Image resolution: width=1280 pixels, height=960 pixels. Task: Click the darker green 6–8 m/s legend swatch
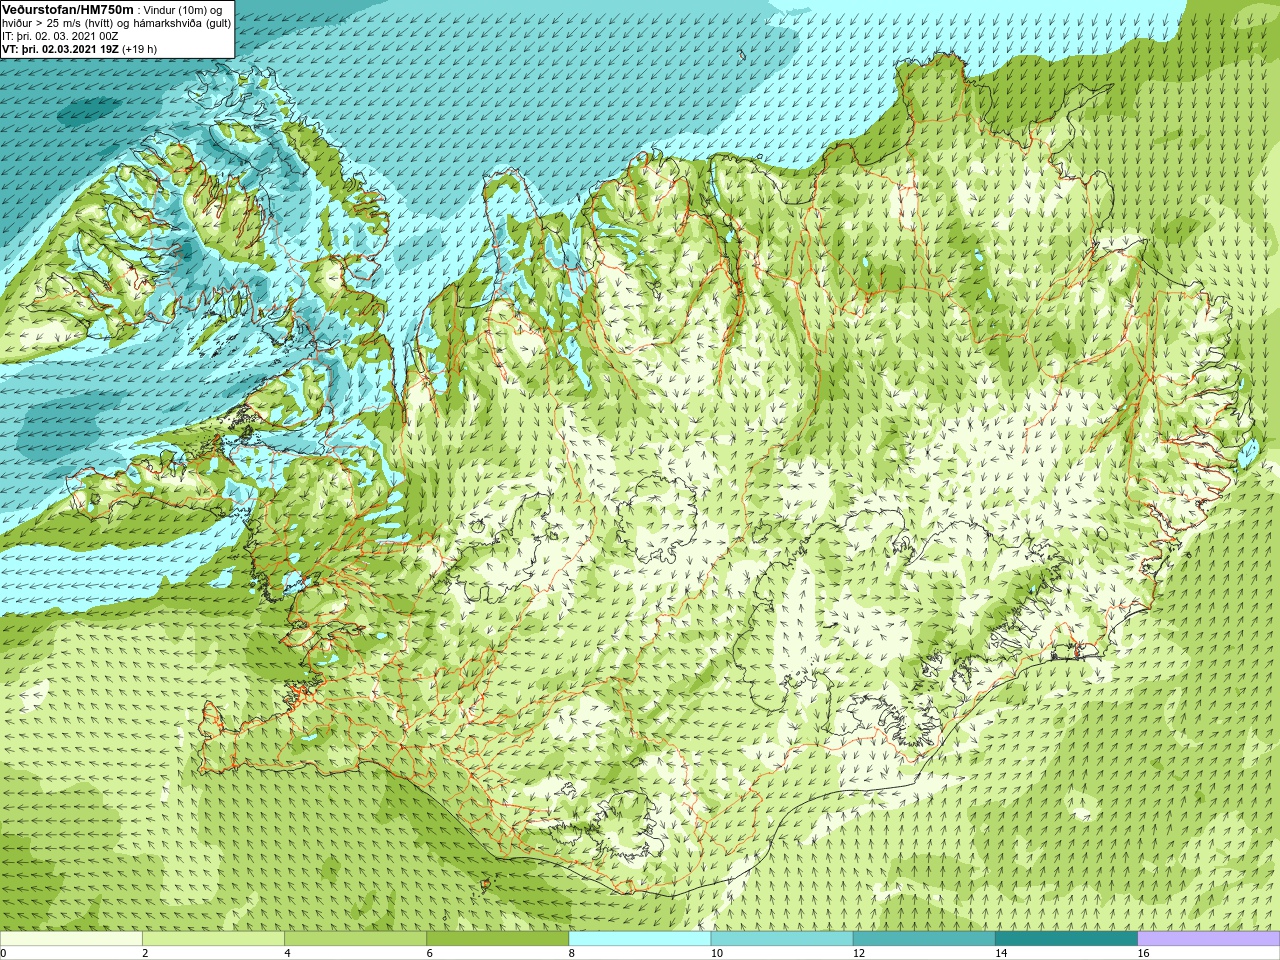pyautogui.click(x=497, y=938)
